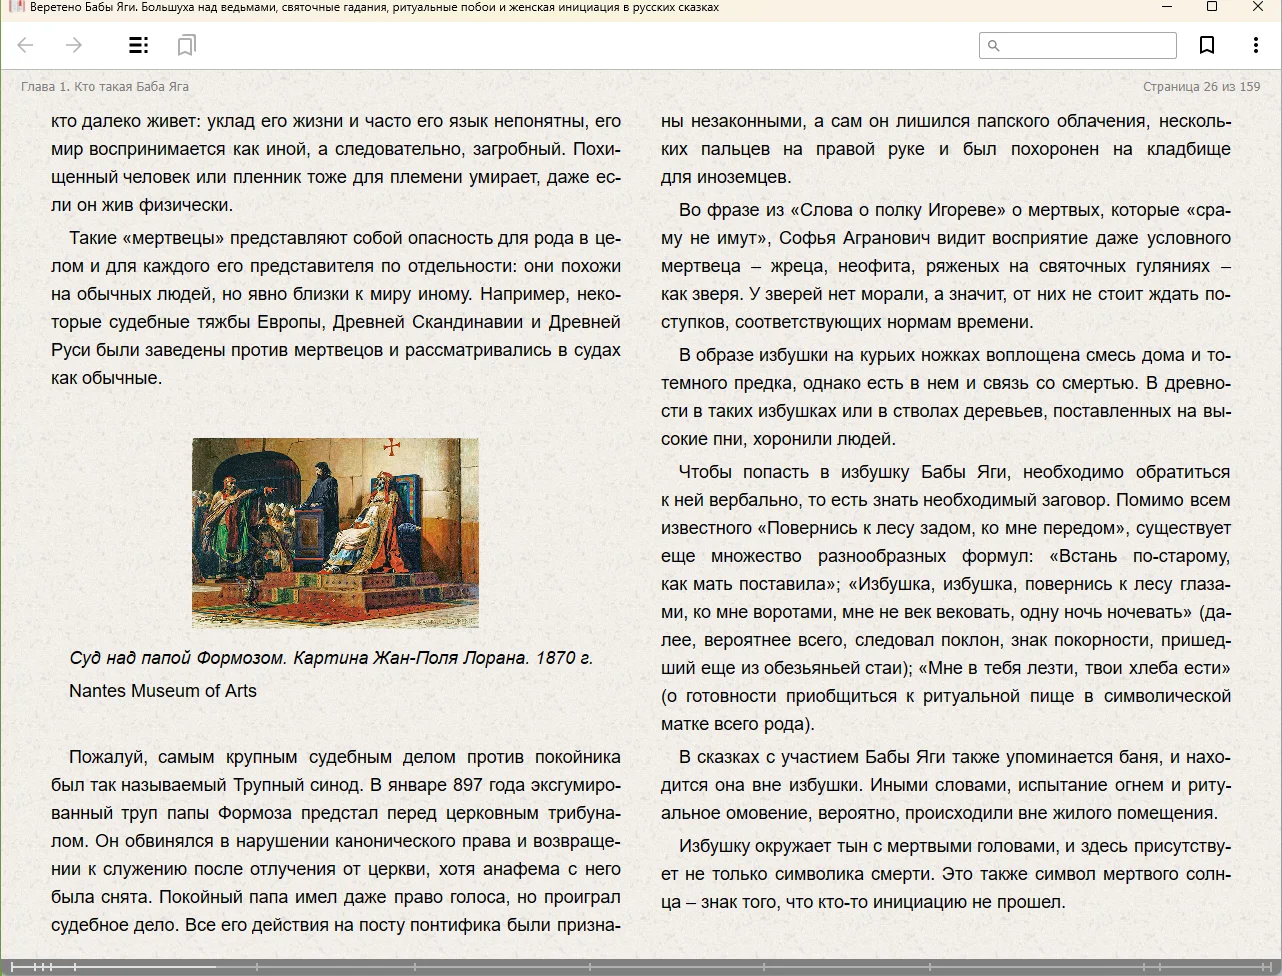Open the saved bookmarks panel
Viewport: 1282px width, 976px height.
(x=186, y=45)
